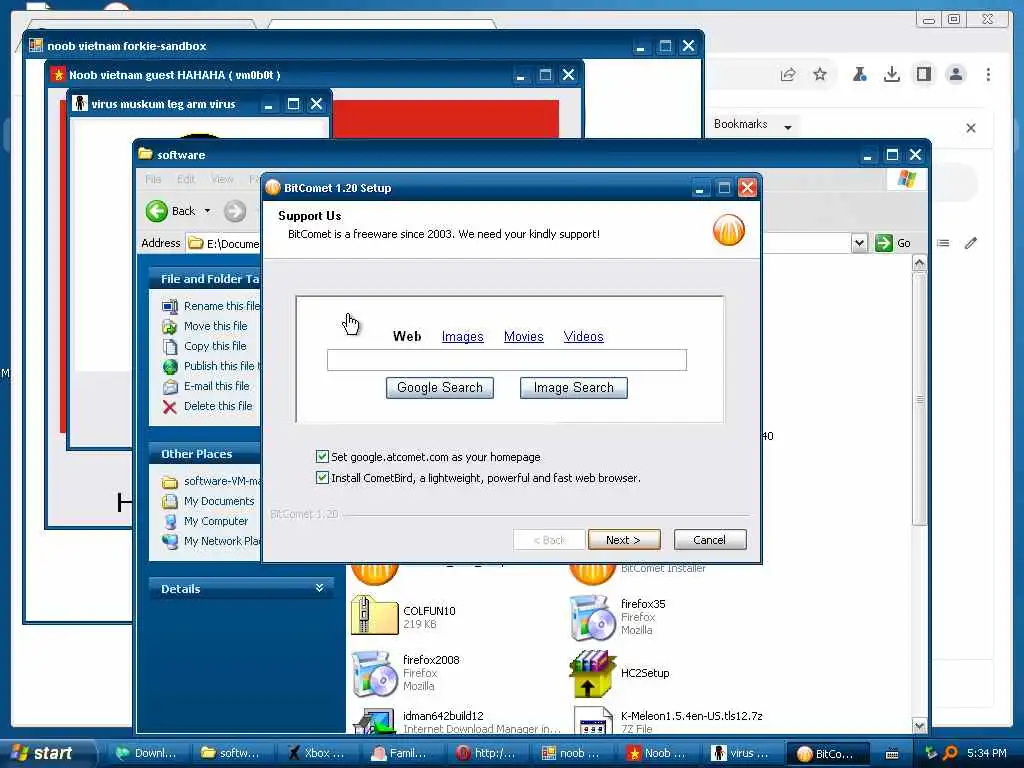The width and height of the screenshot is (1024, 768).
Task: Open Edit menu in software window
Action: click(186, 179)
